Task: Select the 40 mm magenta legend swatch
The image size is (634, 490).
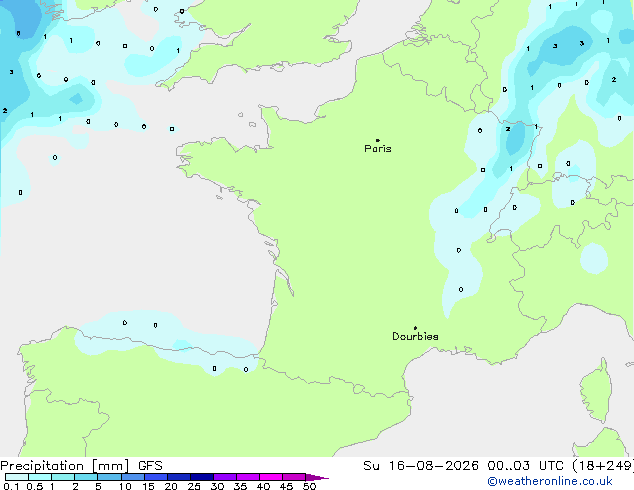Action: 271,477
